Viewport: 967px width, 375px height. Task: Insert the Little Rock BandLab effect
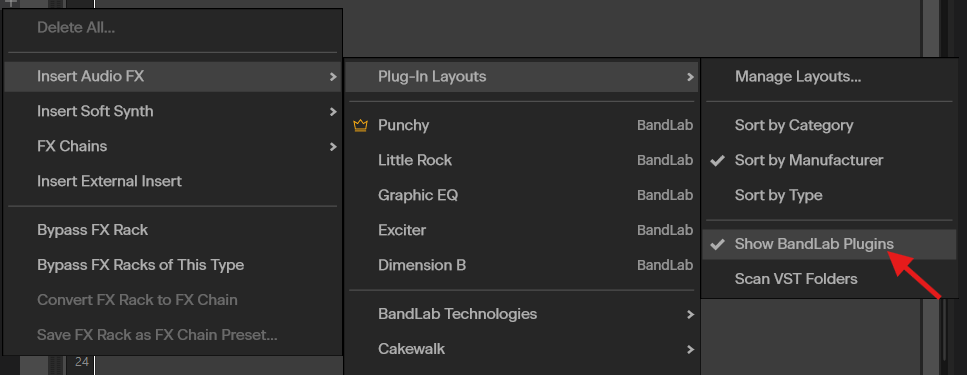pos(522,160)
